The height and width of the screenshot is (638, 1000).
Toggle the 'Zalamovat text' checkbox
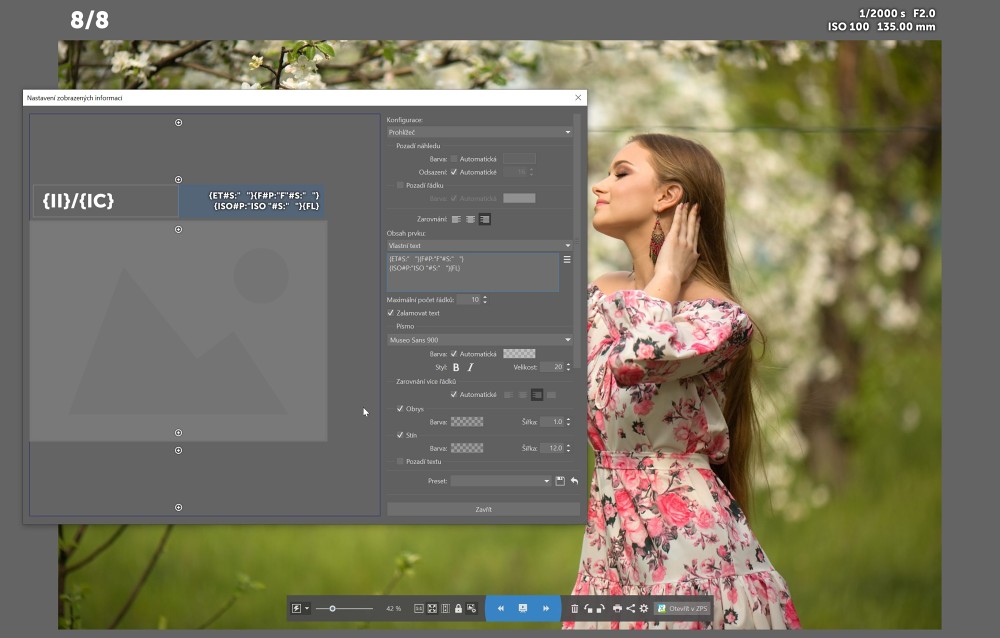point(390,313)
